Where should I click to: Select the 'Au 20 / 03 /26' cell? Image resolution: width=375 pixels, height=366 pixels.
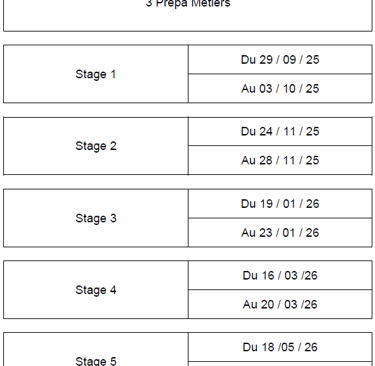[x=280, y=304]
